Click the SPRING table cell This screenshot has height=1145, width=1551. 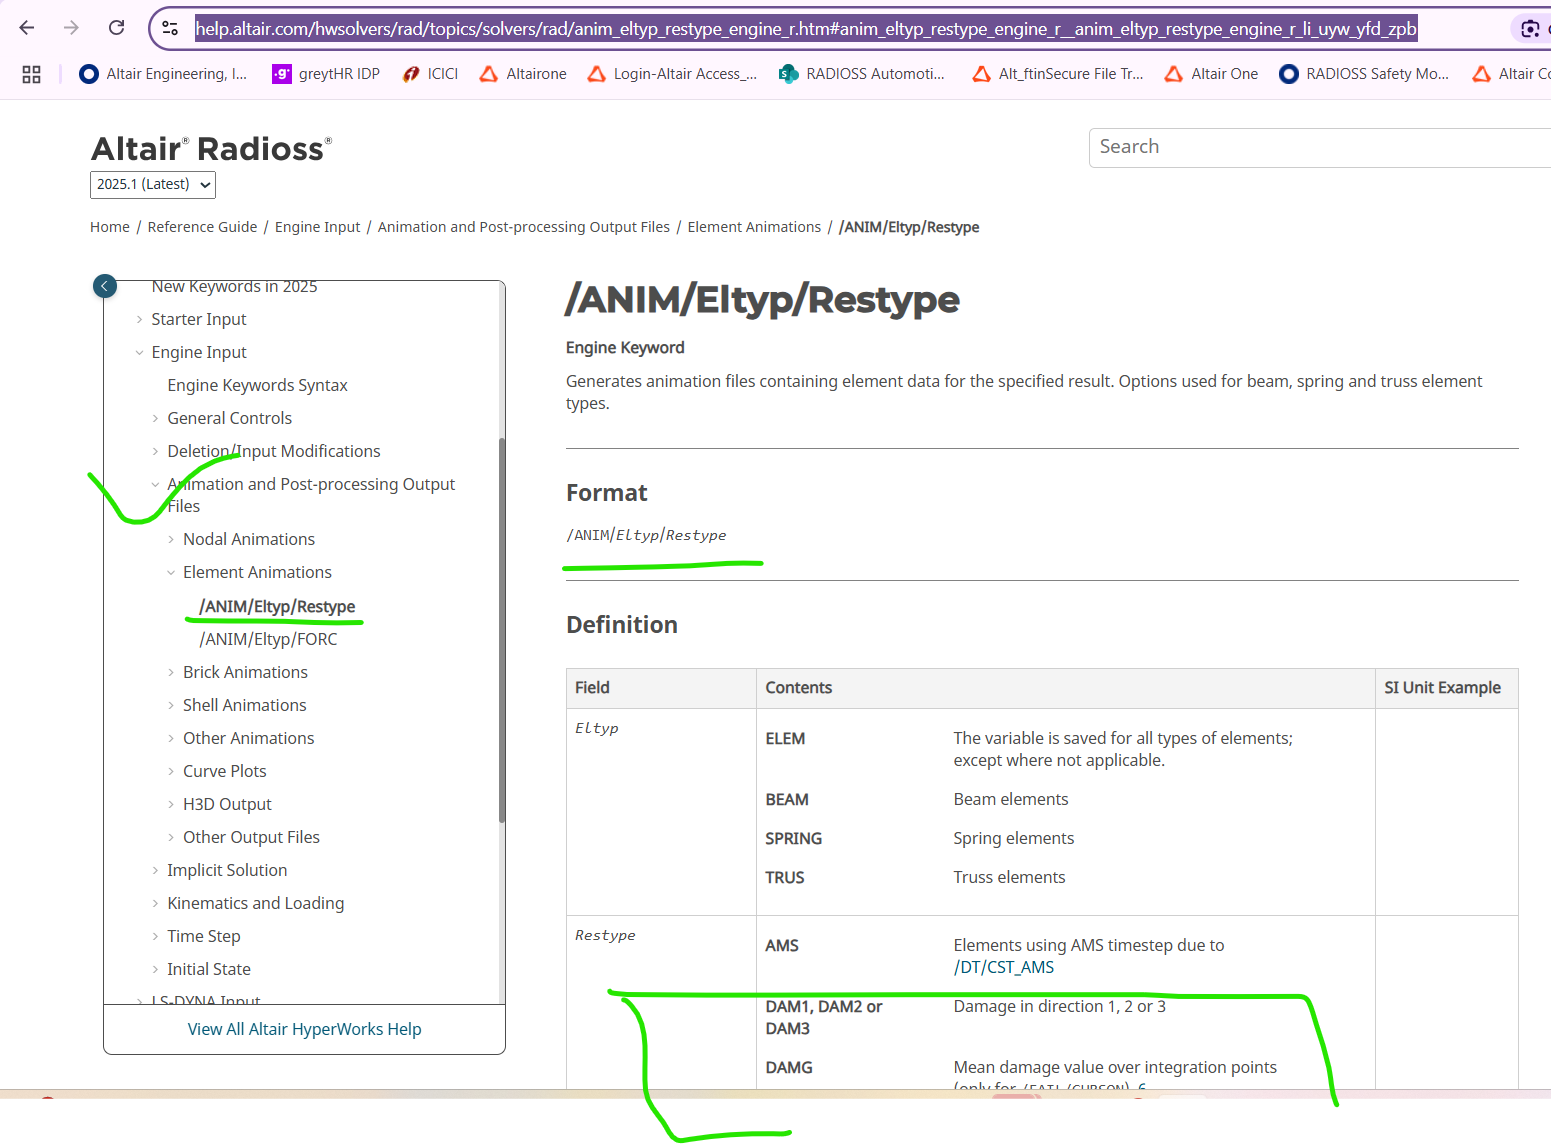point(794,838)
